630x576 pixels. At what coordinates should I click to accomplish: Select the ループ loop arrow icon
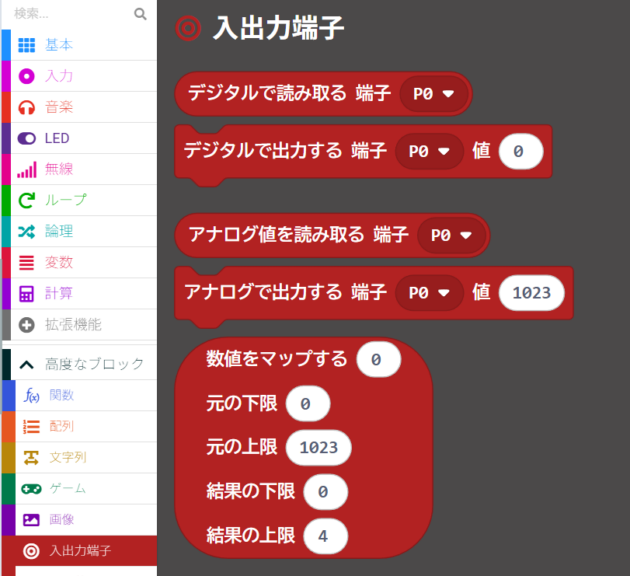coord(27,200)
